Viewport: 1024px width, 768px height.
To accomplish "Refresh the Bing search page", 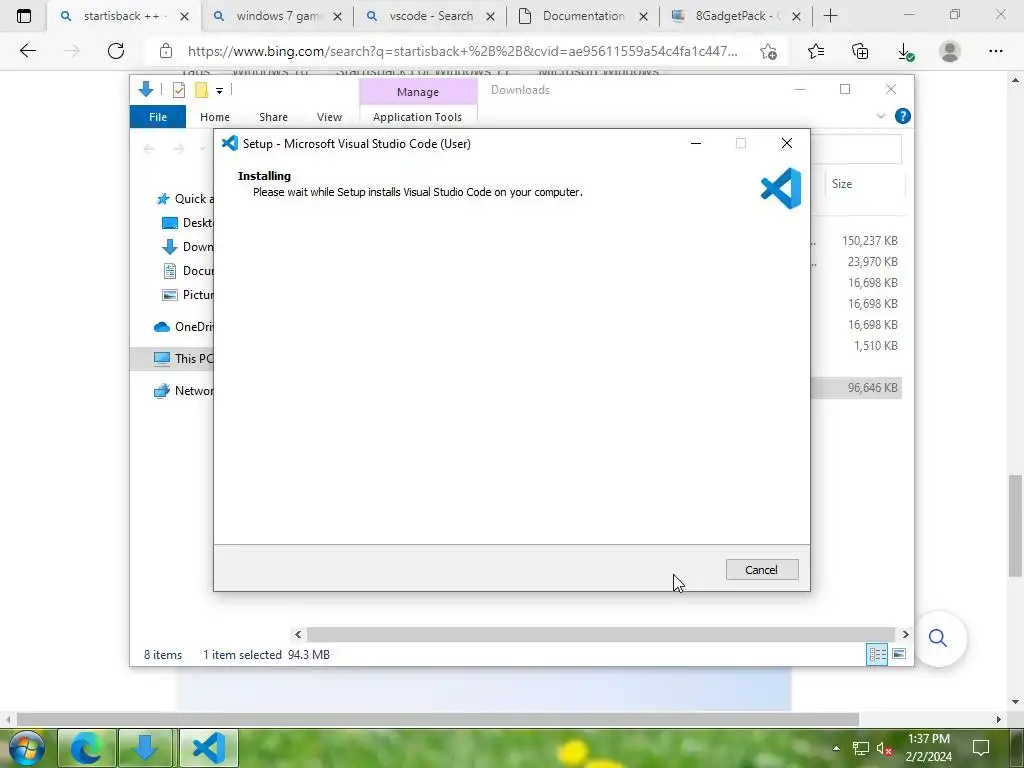I will pyautogui.click(x=116, y=51).
